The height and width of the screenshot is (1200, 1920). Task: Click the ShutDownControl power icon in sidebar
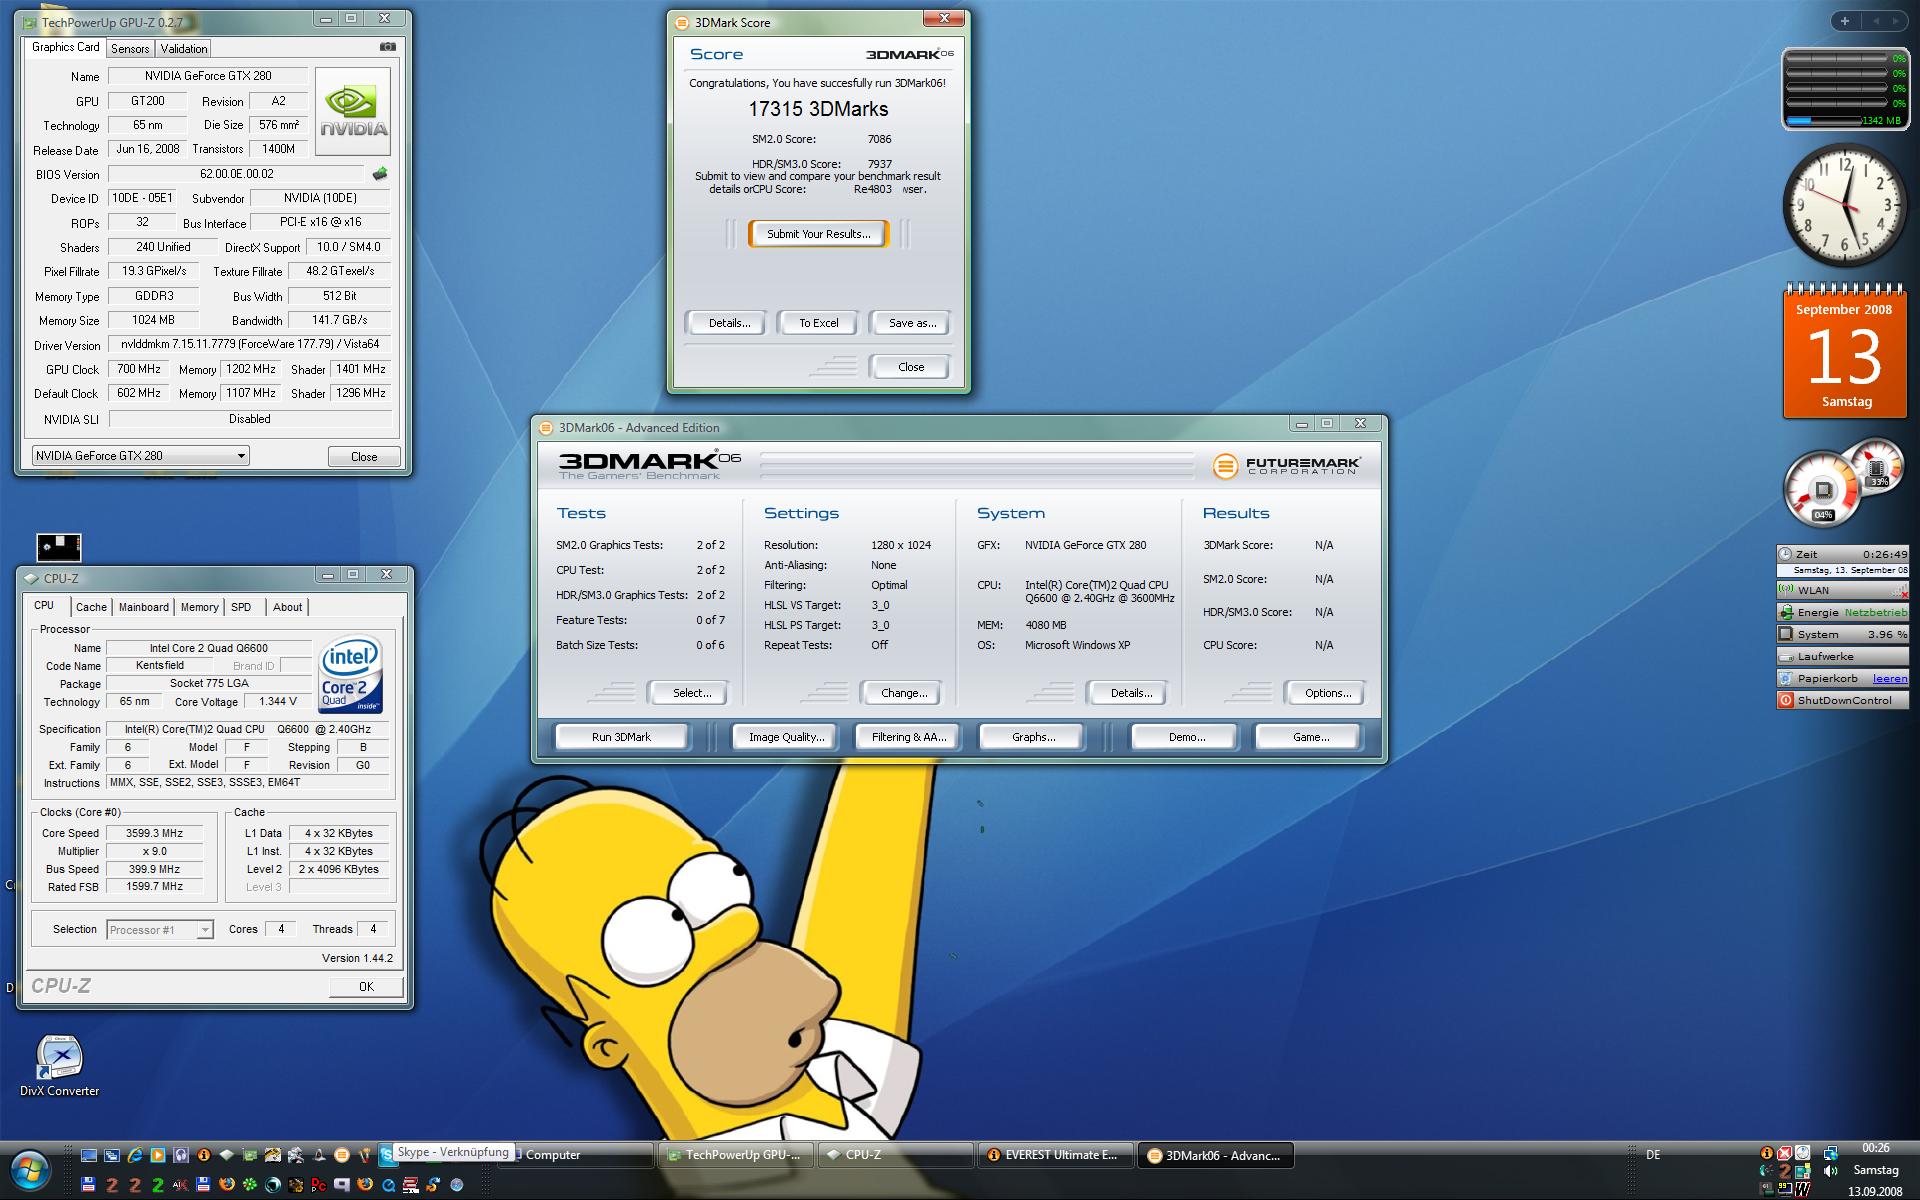[1786, 700]
